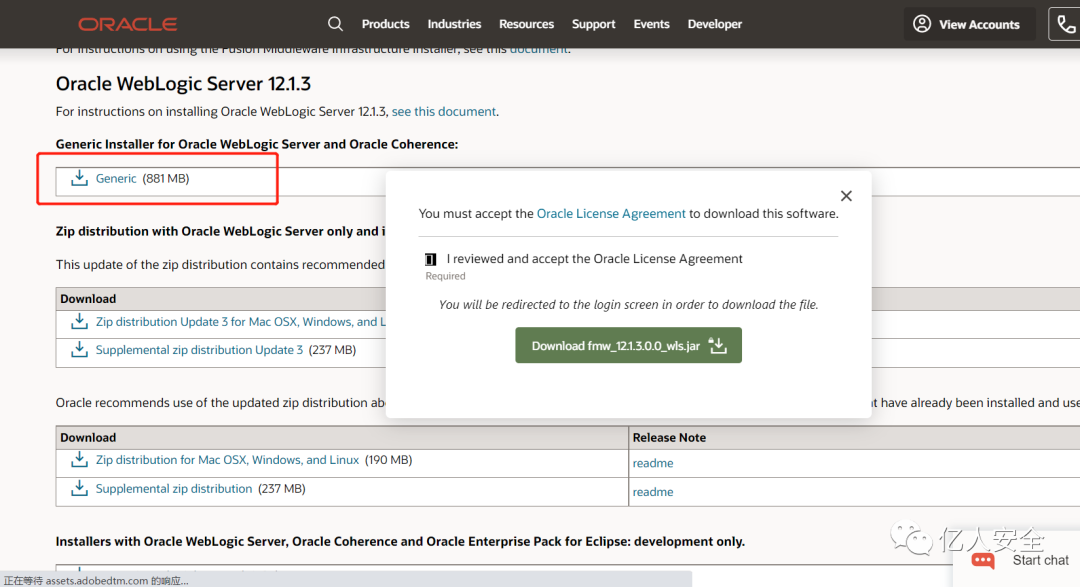The width and height of the screenshot is (1080, 587).
Task: Click the red chat bubble icon
Action: point(983,561)
